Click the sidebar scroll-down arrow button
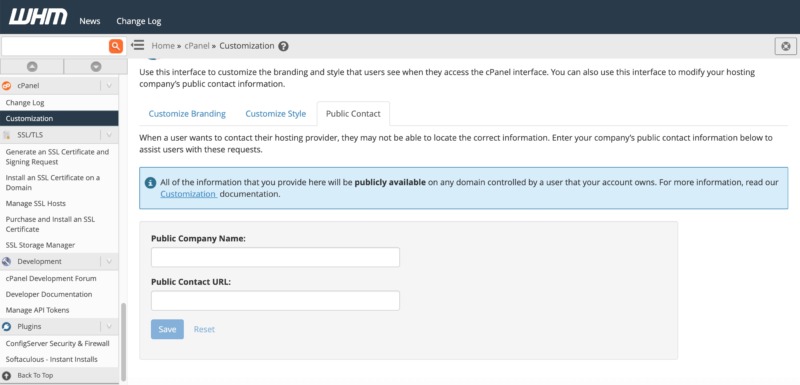 tap(96, 66)
